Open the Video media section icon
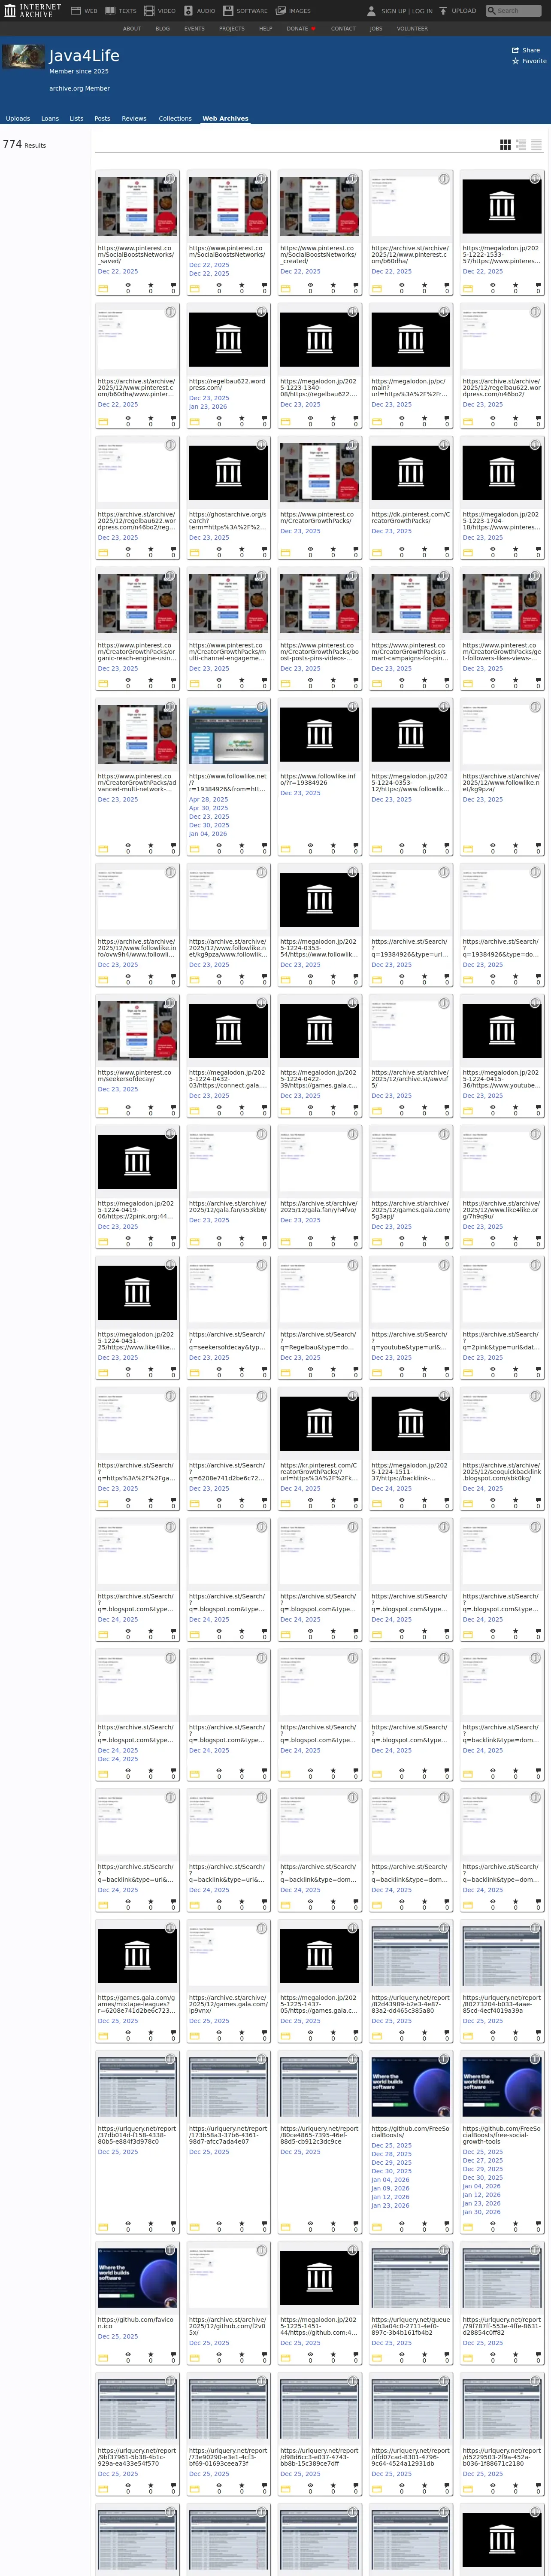This screenshot has height=2576, width=551. point(149,11)
